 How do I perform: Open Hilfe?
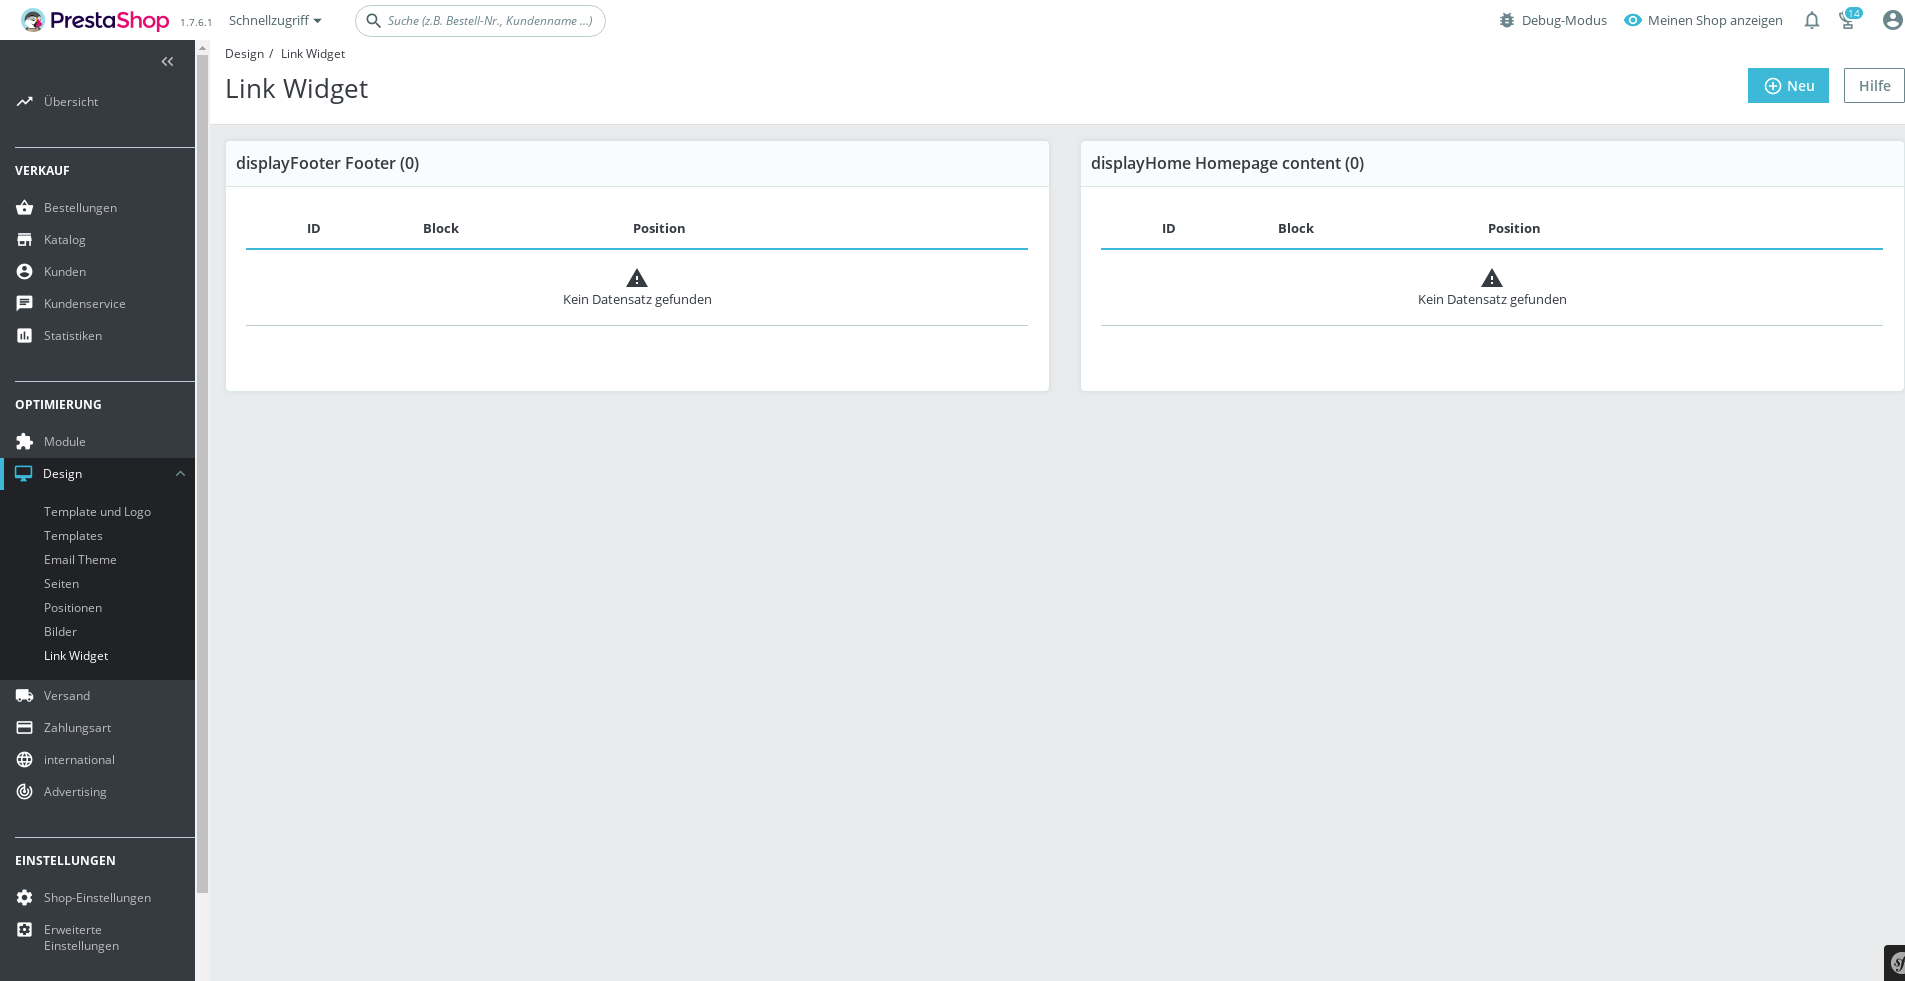pyautogui.click(x=1873, y=85)
